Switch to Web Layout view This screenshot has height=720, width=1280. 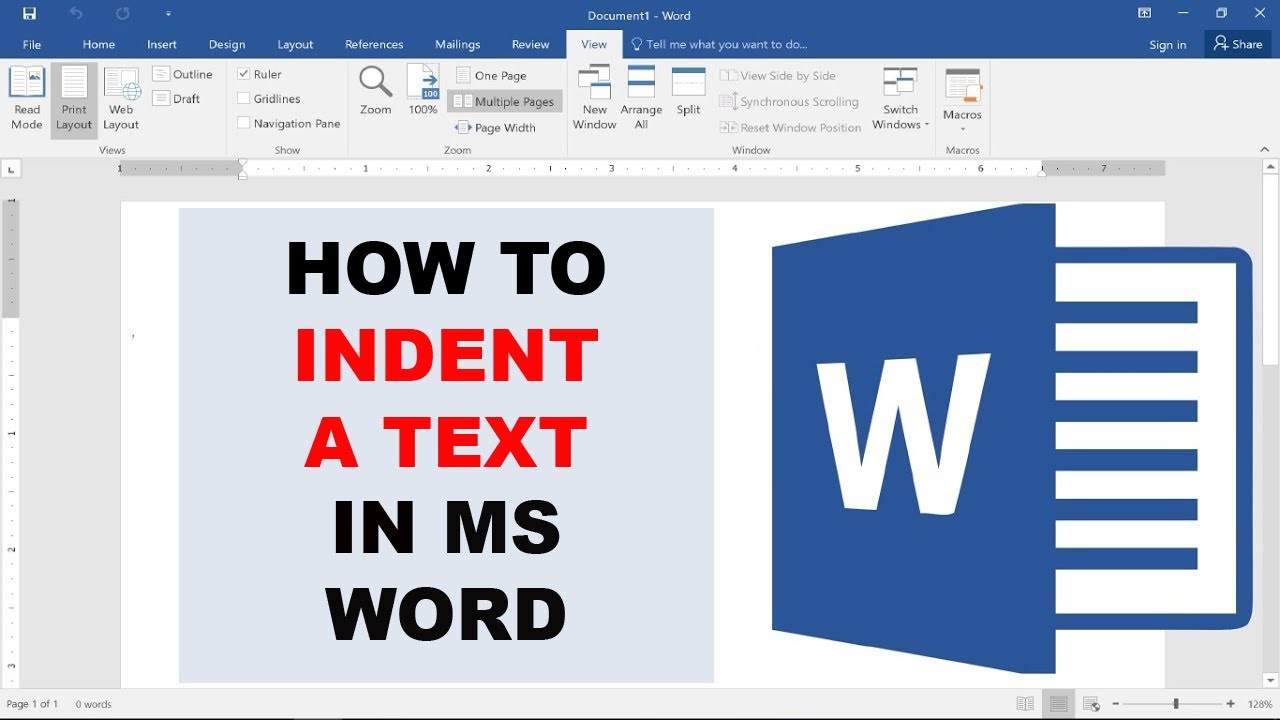coord(121,99)
